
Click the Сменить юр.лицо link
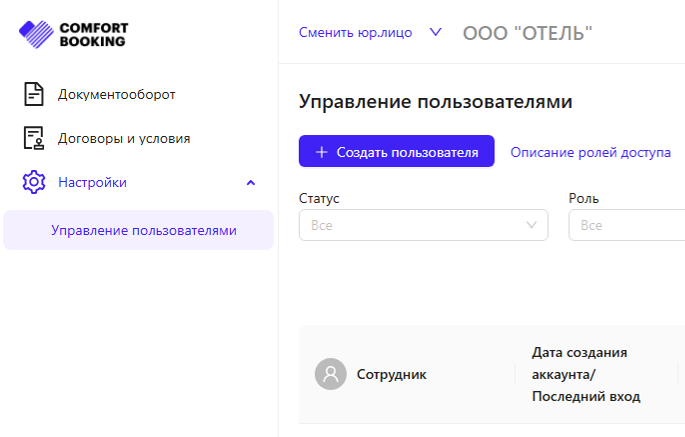click(x=355, y=32)
